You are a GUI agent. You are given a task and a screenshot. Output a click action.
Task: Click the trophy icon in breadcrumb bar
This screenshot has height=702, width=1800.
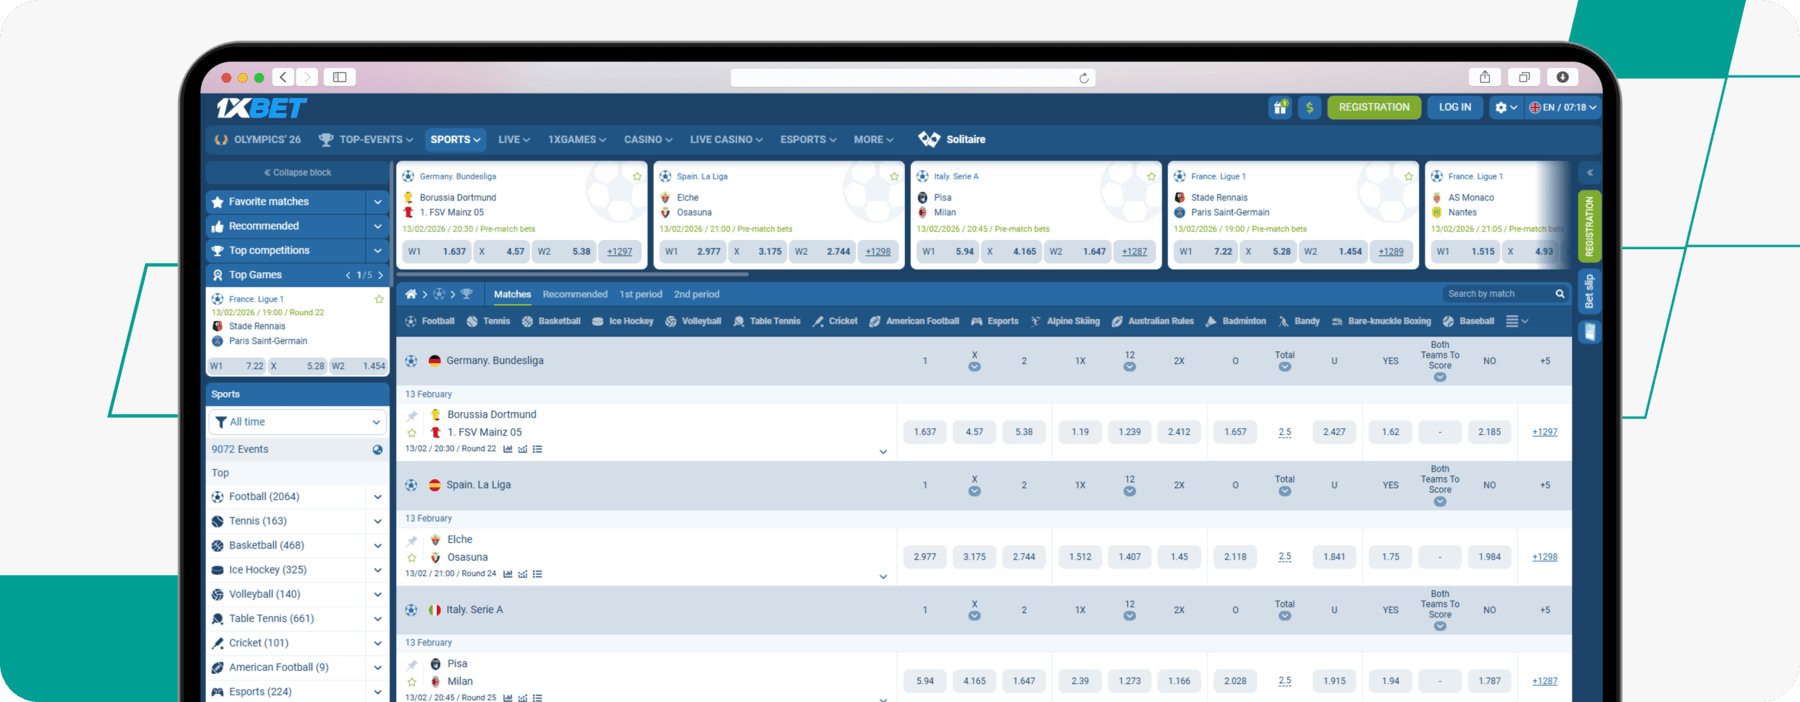[x=466, y=294]
